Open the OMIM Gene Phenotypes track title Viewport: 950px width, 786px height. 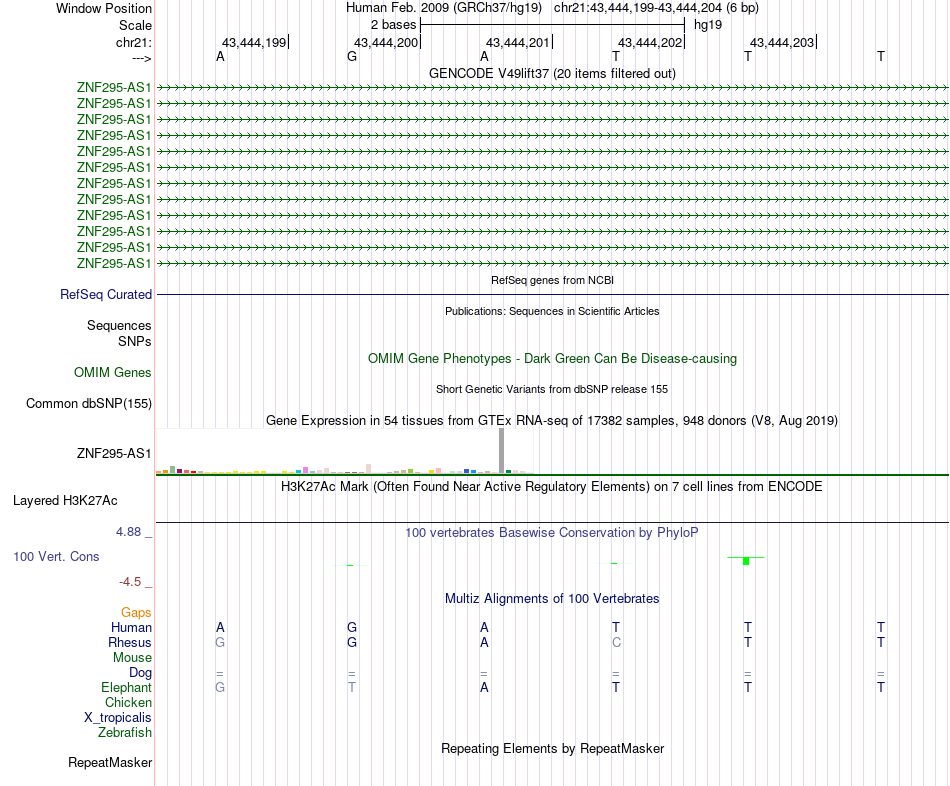552,358
